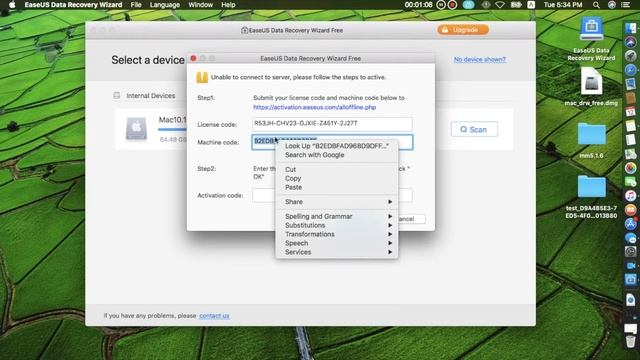Click the Internal Devices section icon

(117, 96)
